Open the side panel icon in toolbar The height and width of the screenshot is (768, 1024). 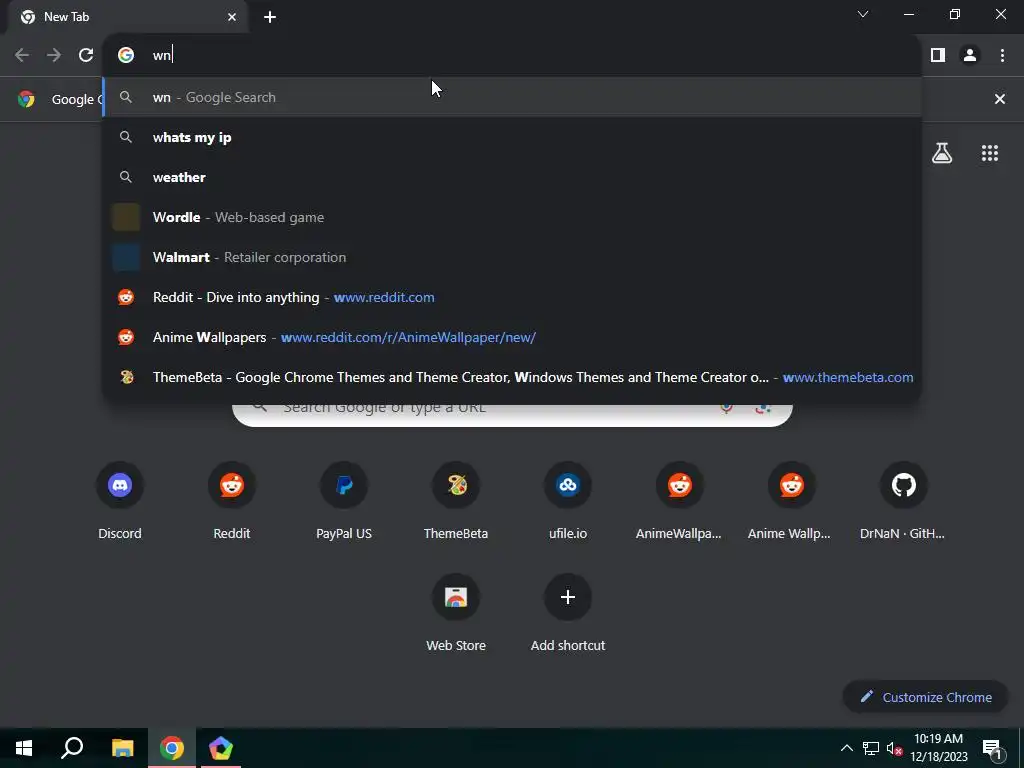pos(938,56)
